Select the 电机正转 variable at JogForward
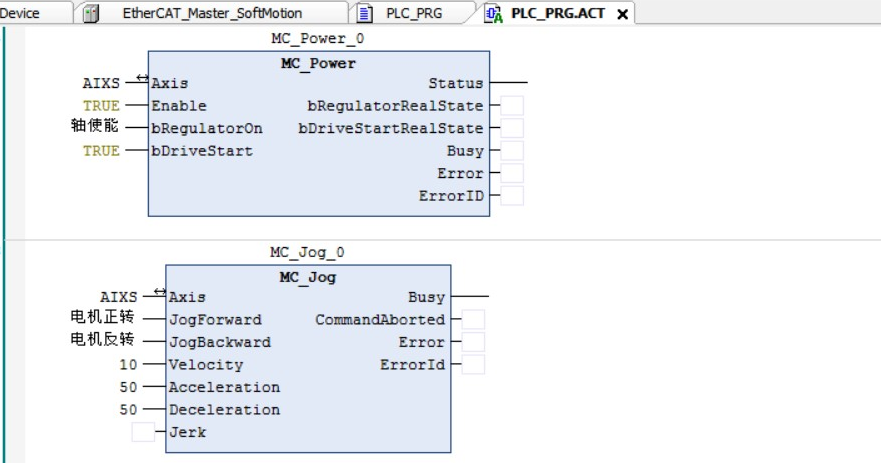 pos(102,319)
